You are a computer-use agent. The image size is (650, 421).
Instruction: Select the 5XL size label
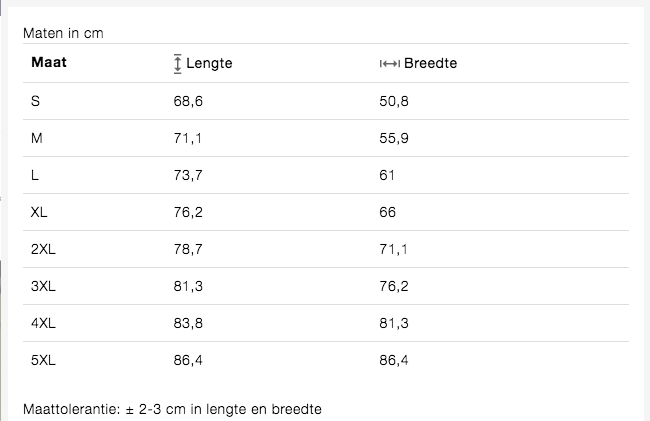pyautogui.click(x=43, y=360)
